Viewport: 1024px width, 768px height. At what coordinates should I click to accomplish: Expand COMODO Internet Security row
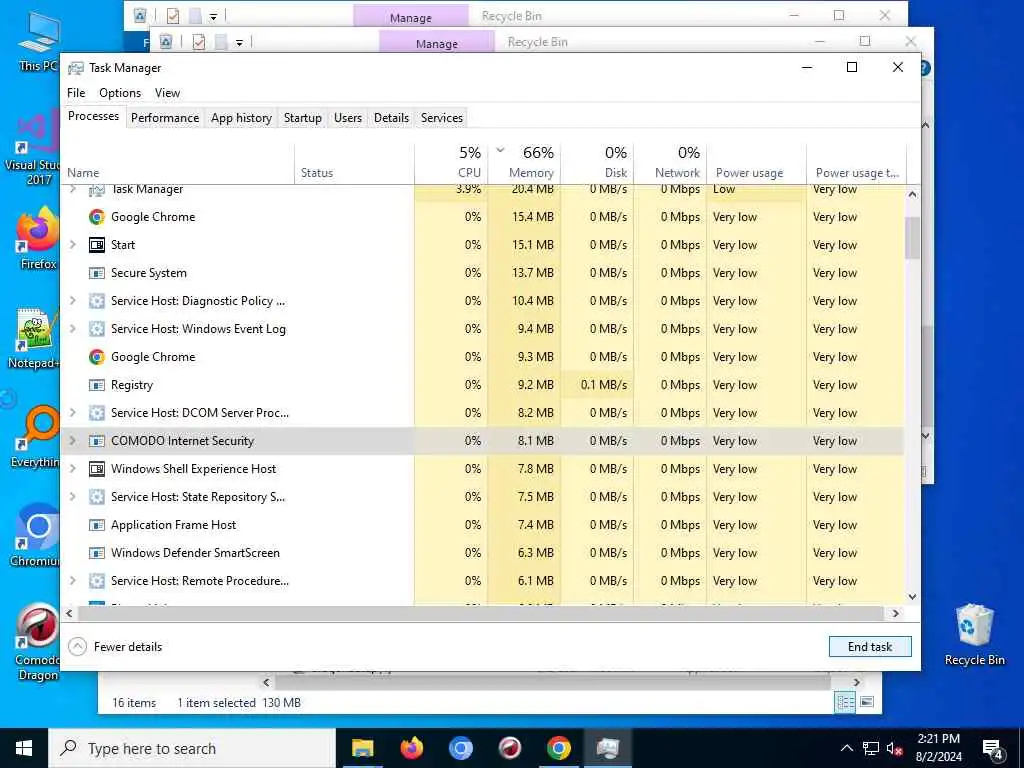tap(72, 441)
